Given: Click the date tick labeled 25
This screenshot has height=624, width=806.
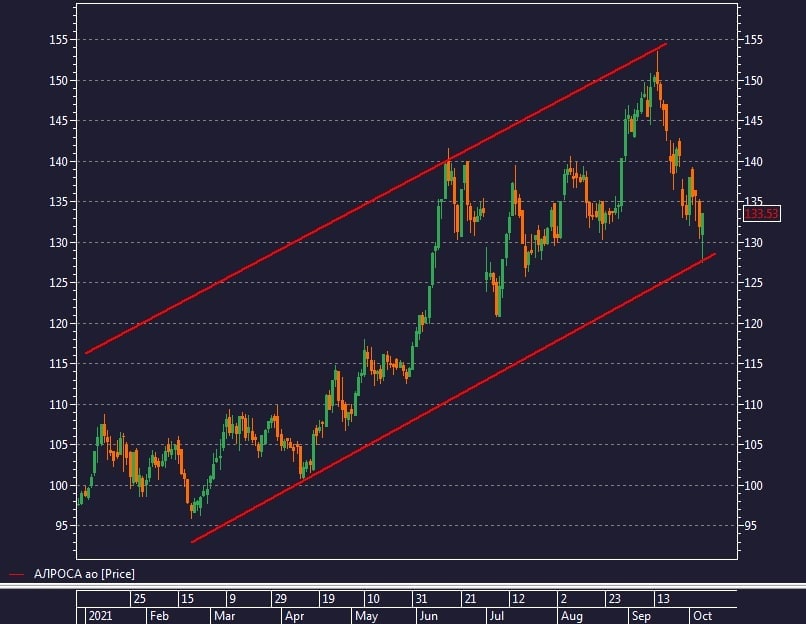Looking at the screenshot, I should tap(139, 599).
